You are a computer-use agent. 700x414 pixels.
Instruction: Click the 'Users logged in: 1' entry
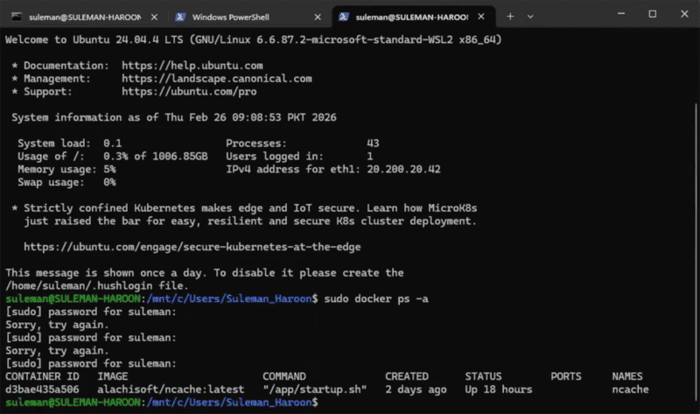tap(299, 156)
